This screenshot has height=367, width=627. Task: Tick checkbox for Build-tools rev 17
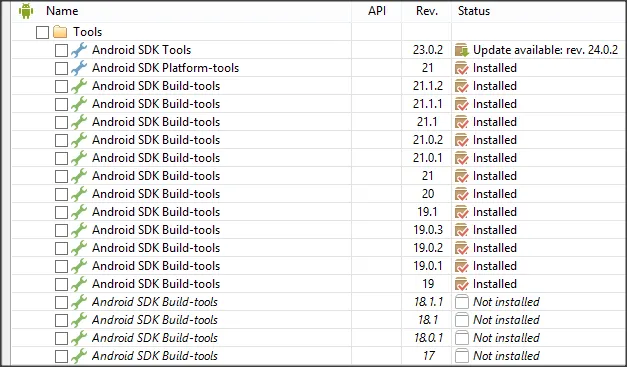[61, 356]
